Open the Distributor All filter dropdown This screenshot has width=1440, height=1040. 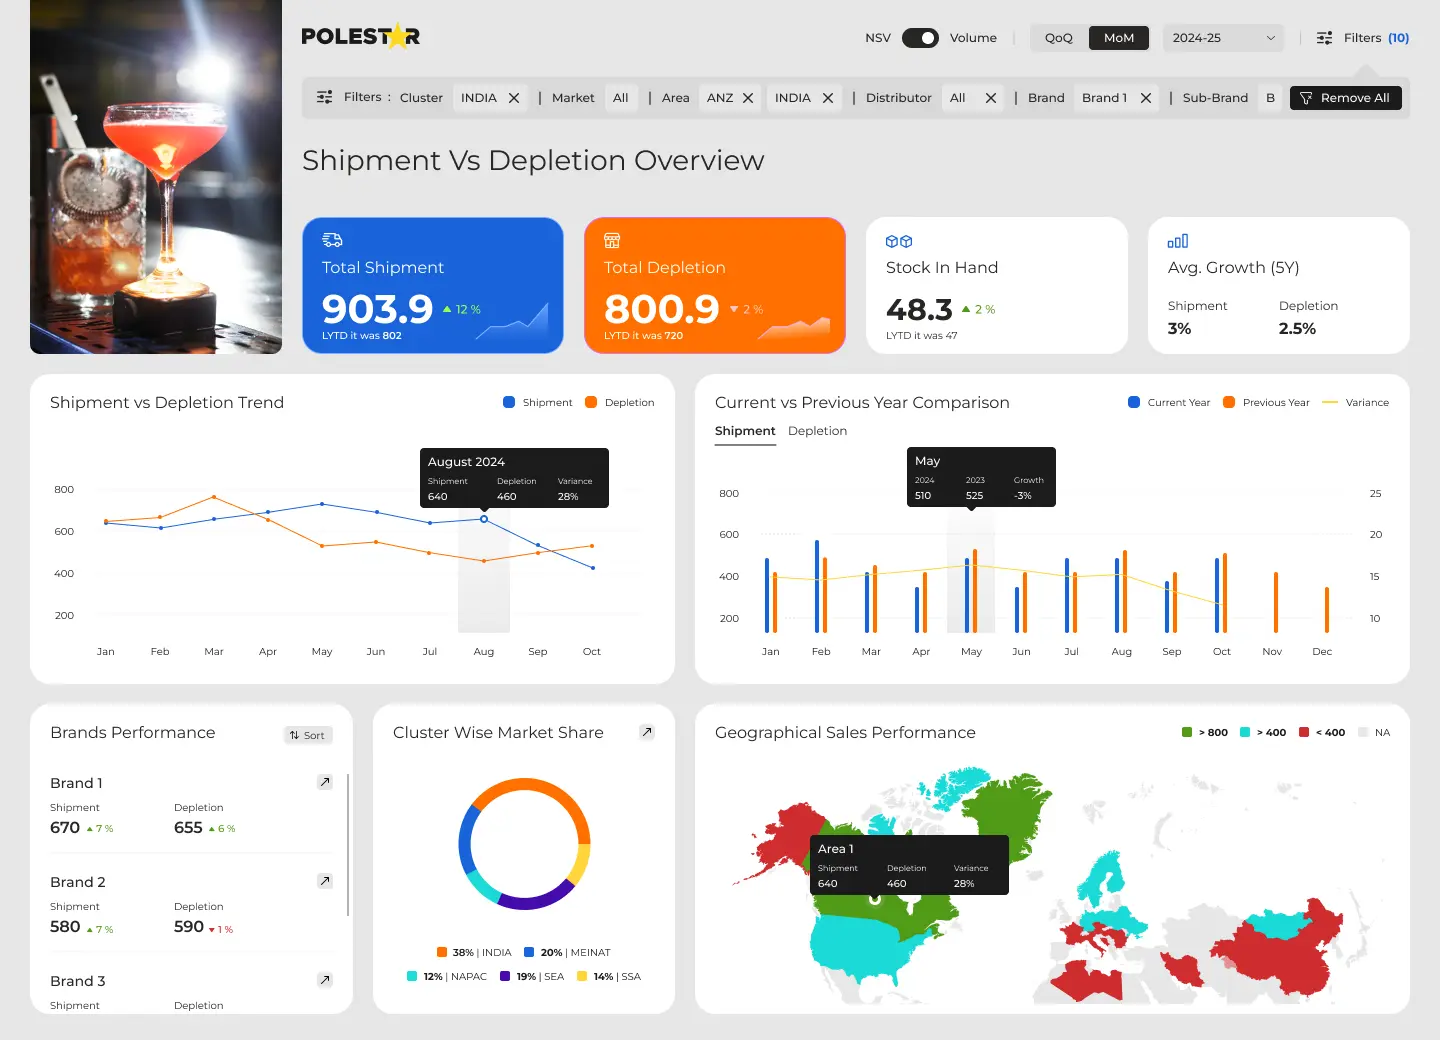click(x=958, y=97)
